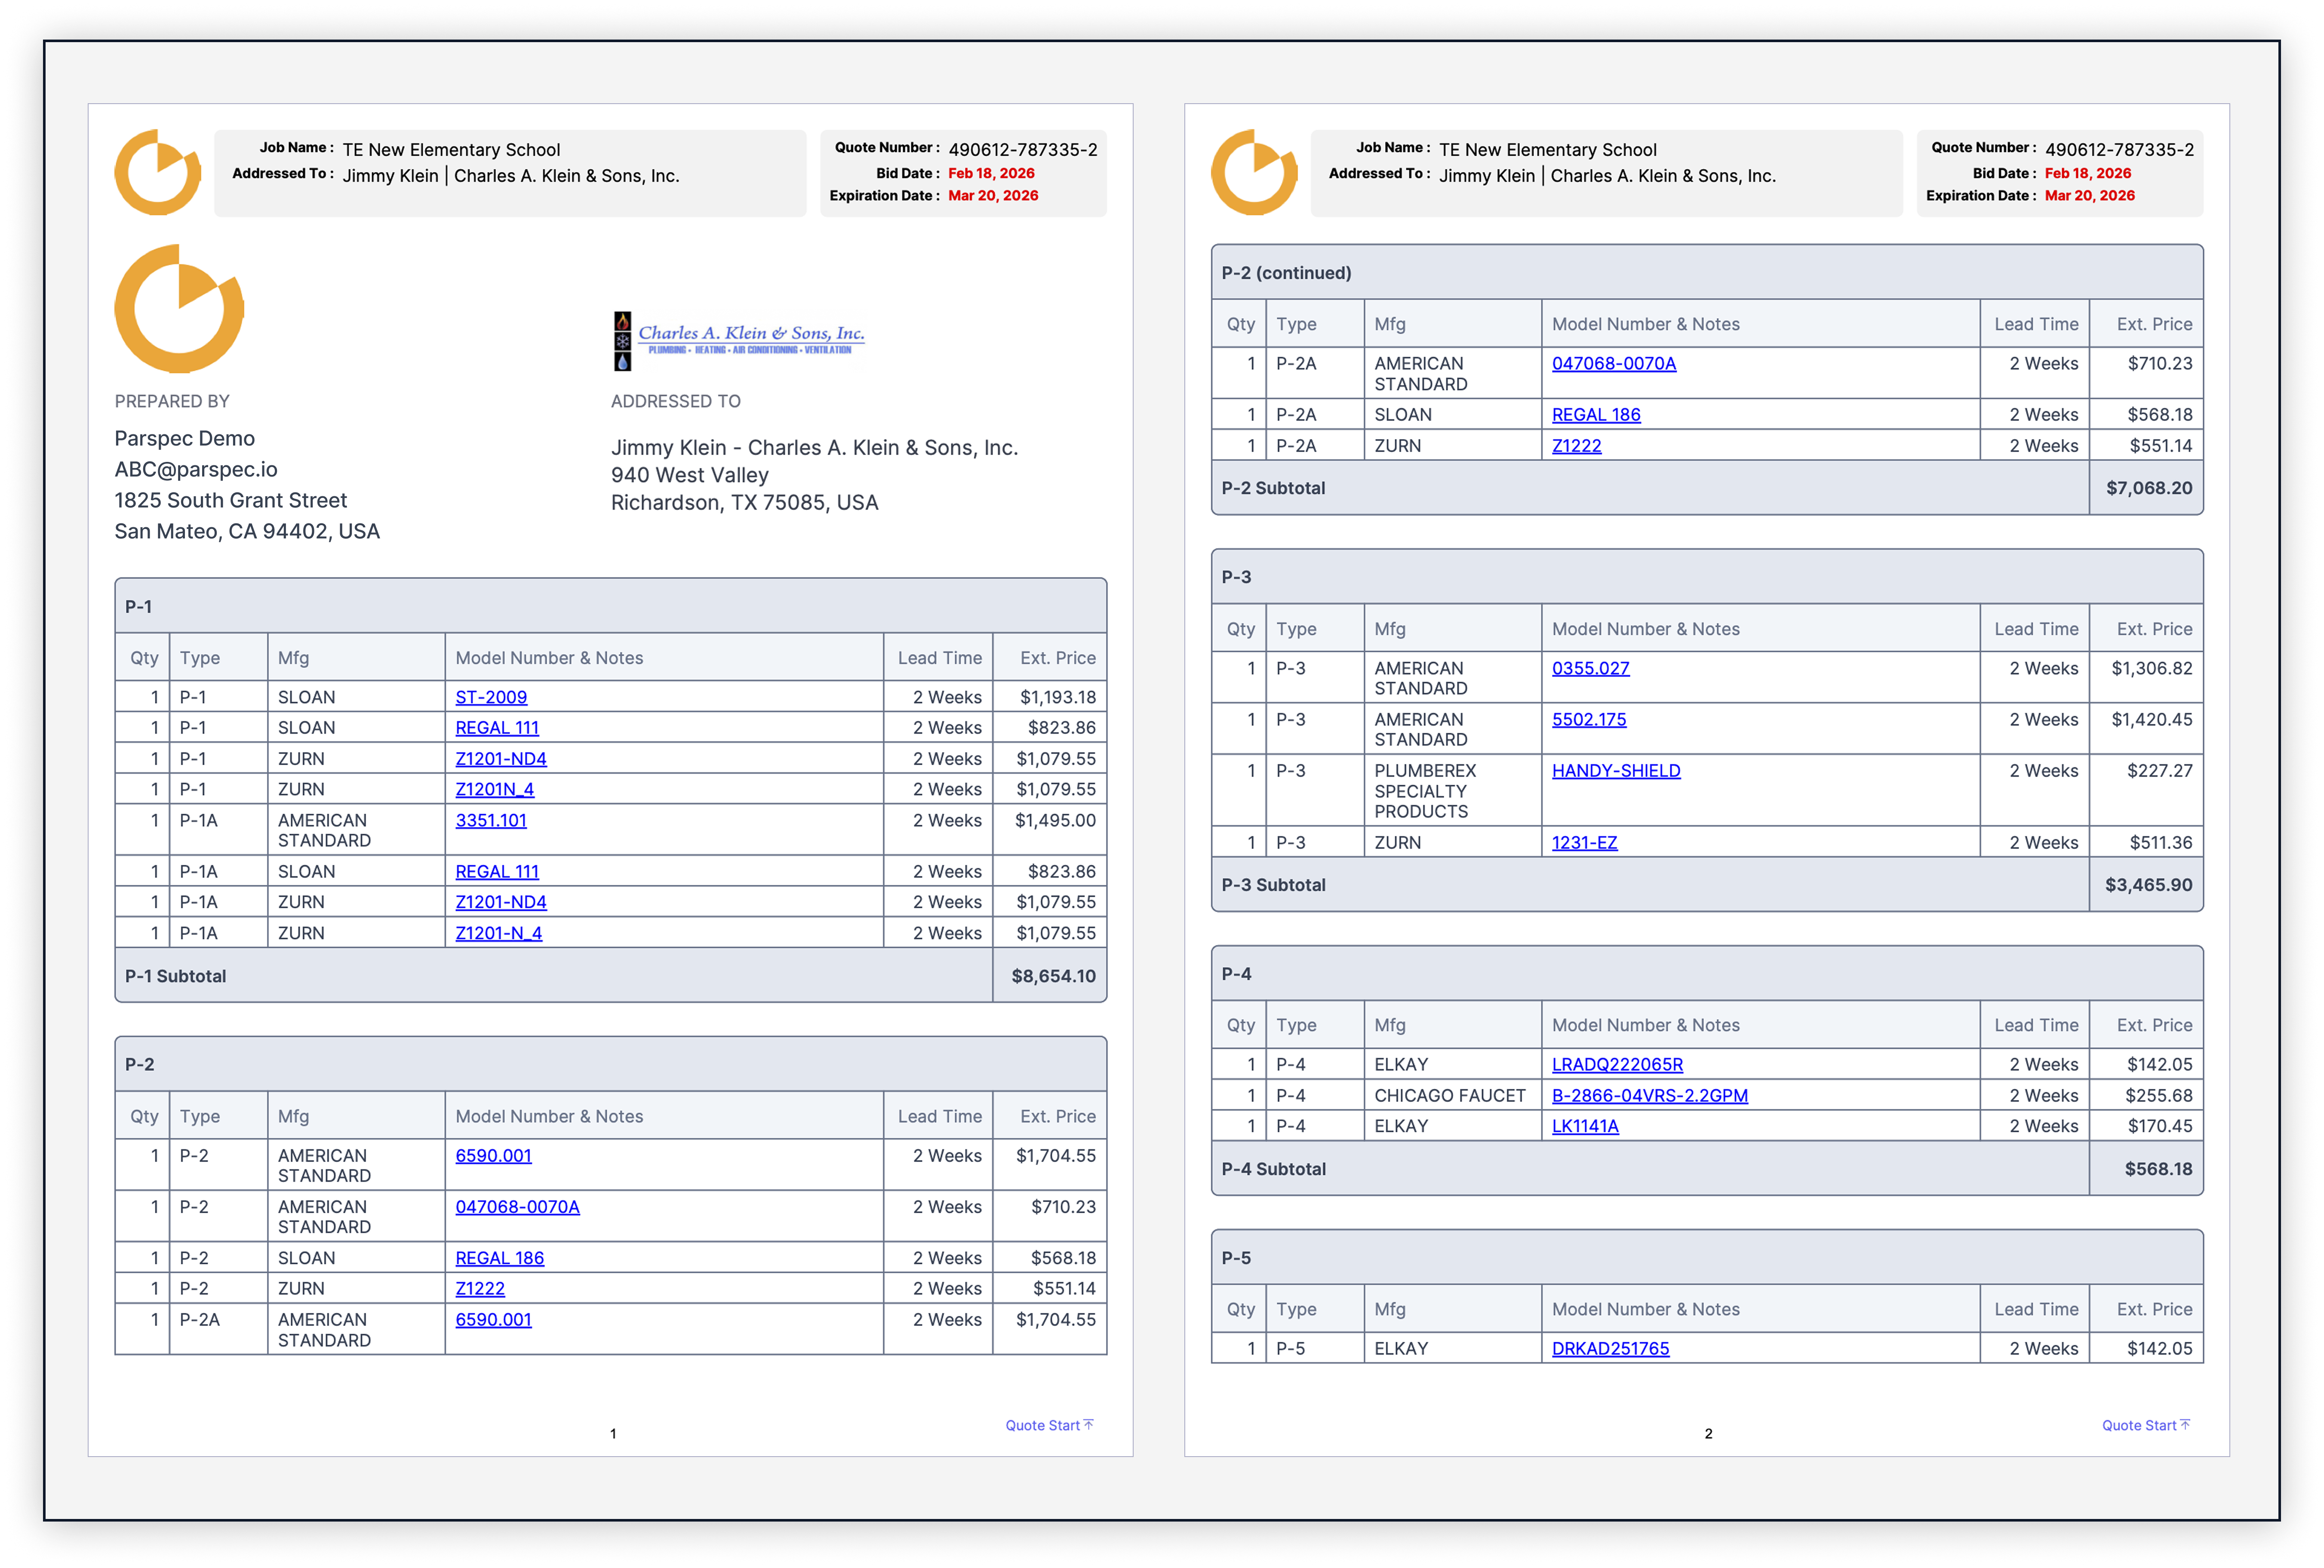Click the HANDY-SHIELD price $227.27
This screenshot has width=2324, height=1568.
coord(2160,771)
